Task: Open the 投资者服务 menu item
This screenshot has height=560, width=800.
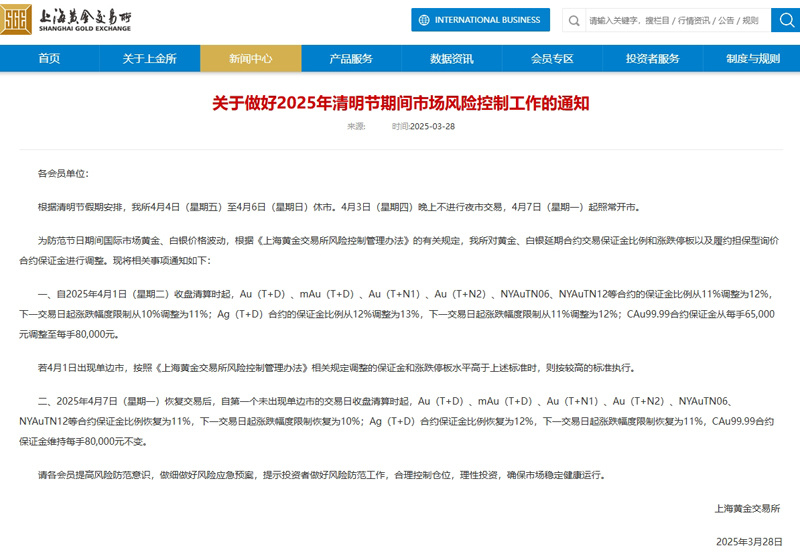Action: (653, 59)
